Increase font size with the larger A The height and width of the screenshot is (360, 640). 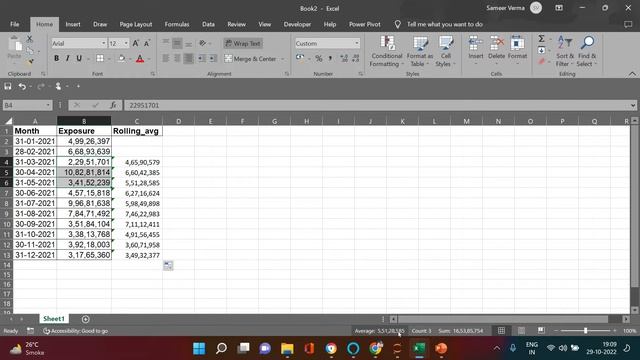(136, 43)
